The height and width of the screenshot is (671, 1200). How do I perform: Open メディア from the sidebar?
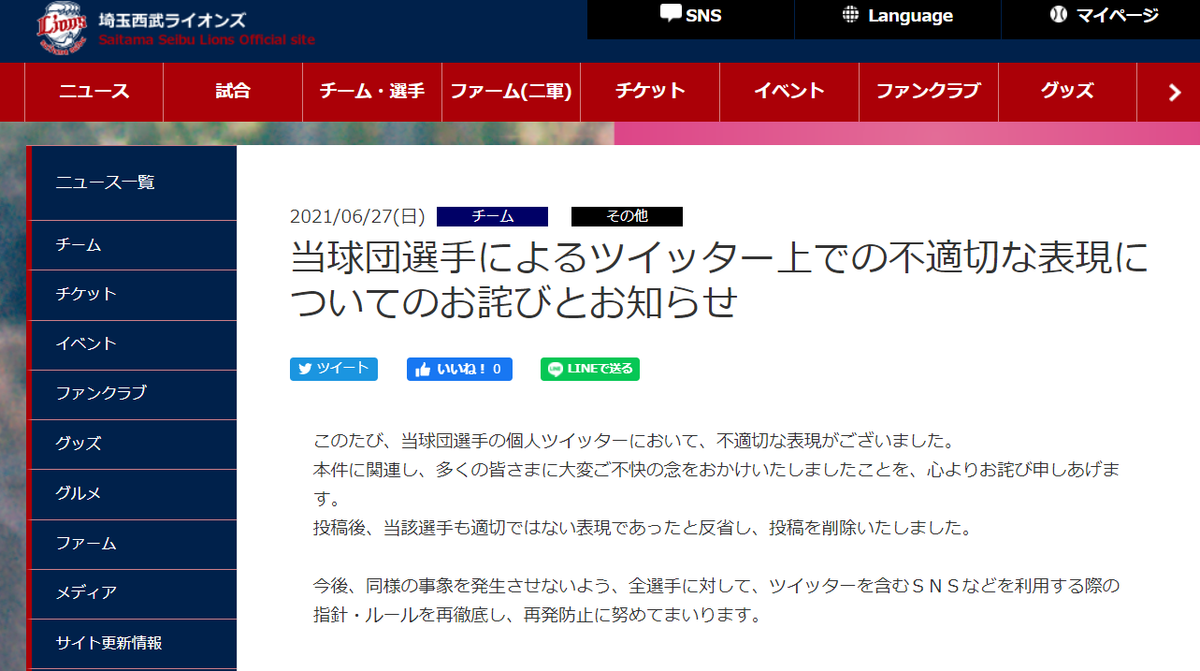pos(83,594)
